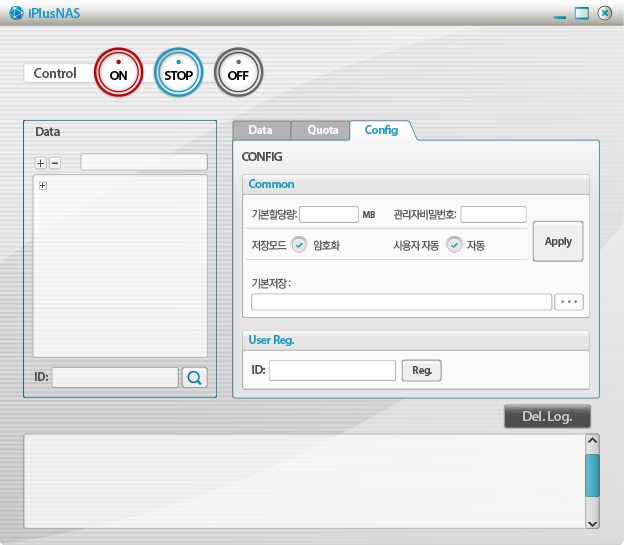This screenshot has width=624, height=545.
Task: Switch to the Data tab
Action: coord(260,130)
